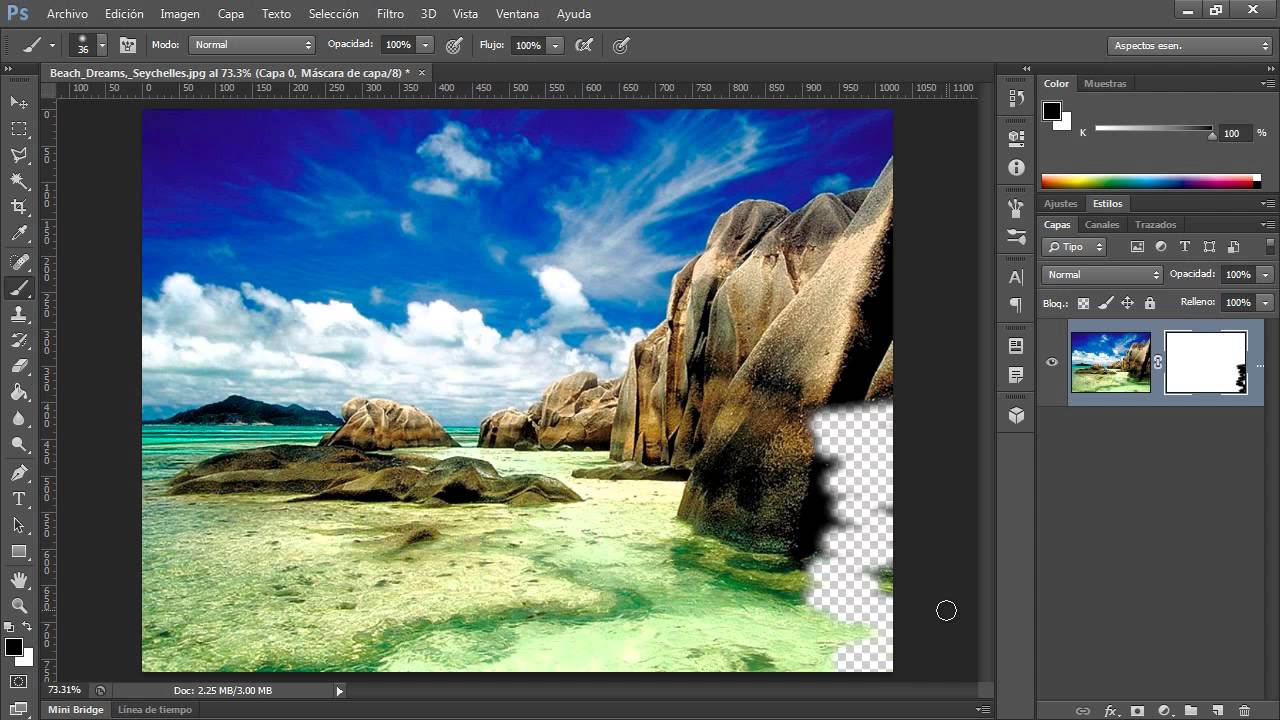Image resolution: width=1280 pixels, height=720 pixels.
Task: Select the Blur tool
Action: [x=19, y=418]
